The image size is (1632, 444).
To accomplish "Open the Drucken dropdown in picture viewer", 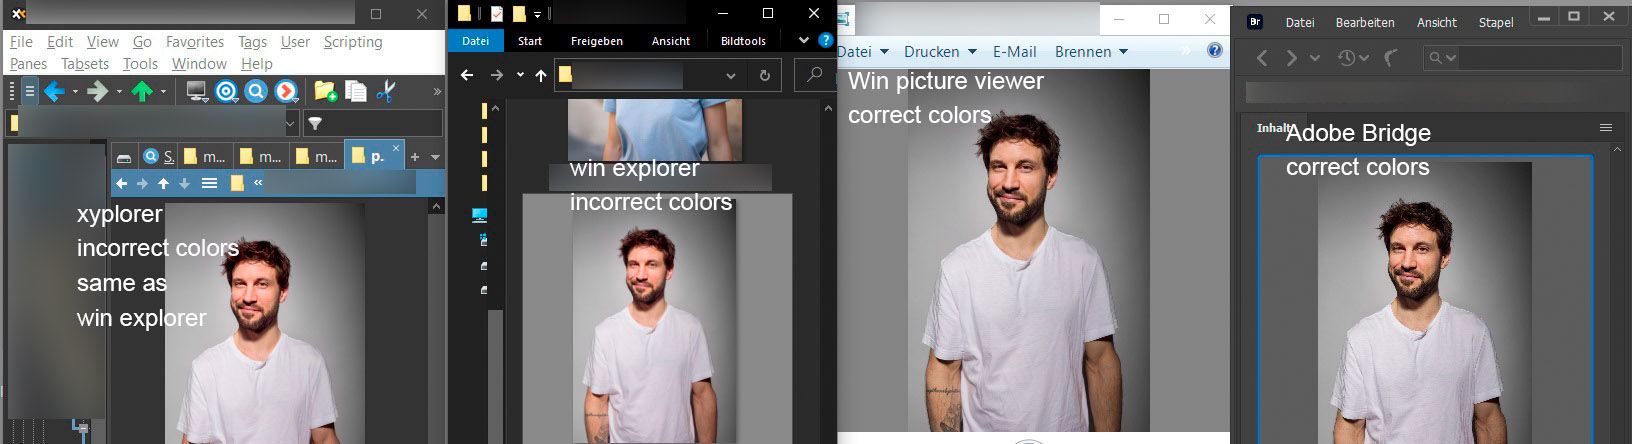I will 939,52.
